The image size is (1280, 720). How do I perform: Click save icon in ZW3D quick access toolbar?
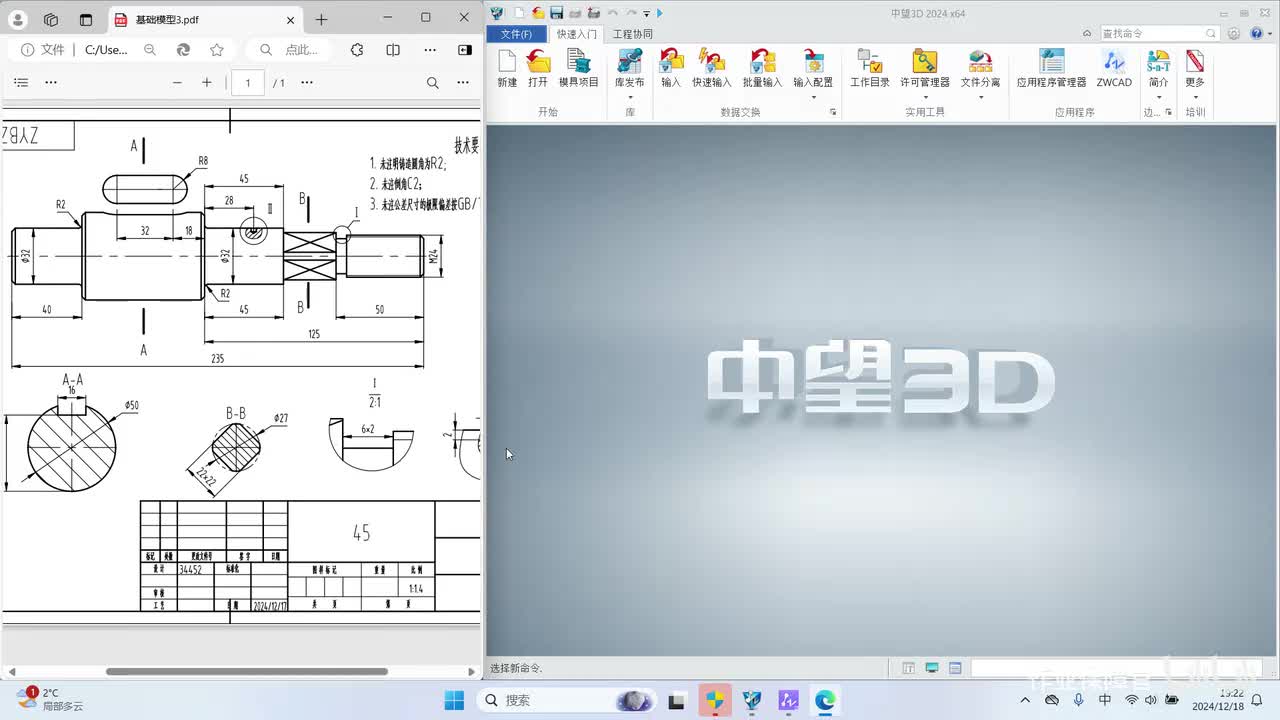tap(557, 13)
